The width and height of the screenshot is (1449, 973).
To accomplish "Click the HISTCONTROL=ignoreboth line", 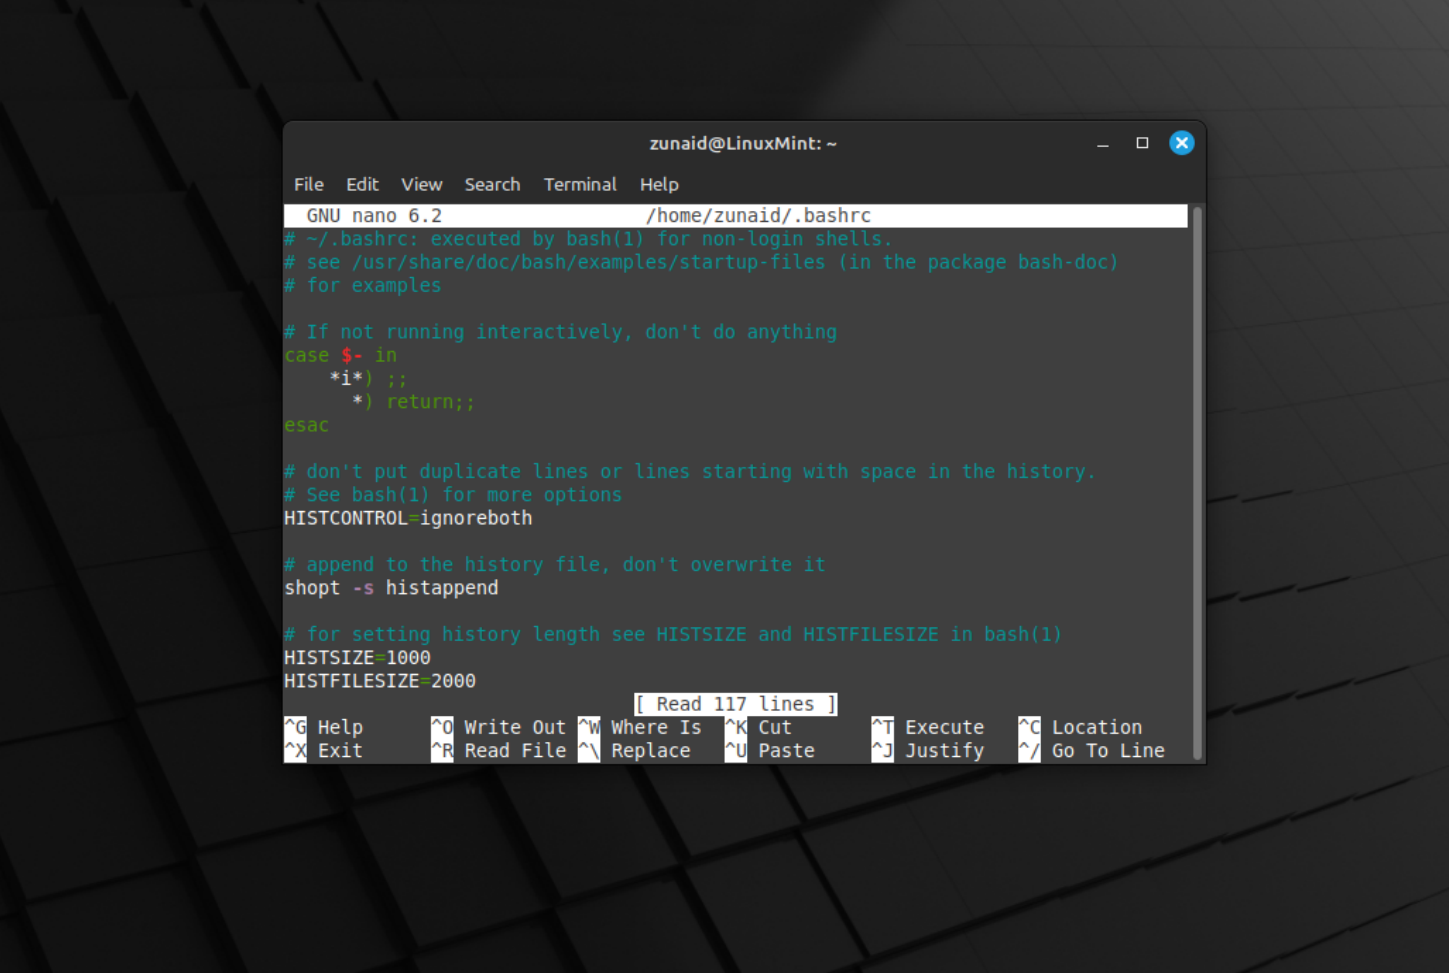I will click(x=408, y=518).
